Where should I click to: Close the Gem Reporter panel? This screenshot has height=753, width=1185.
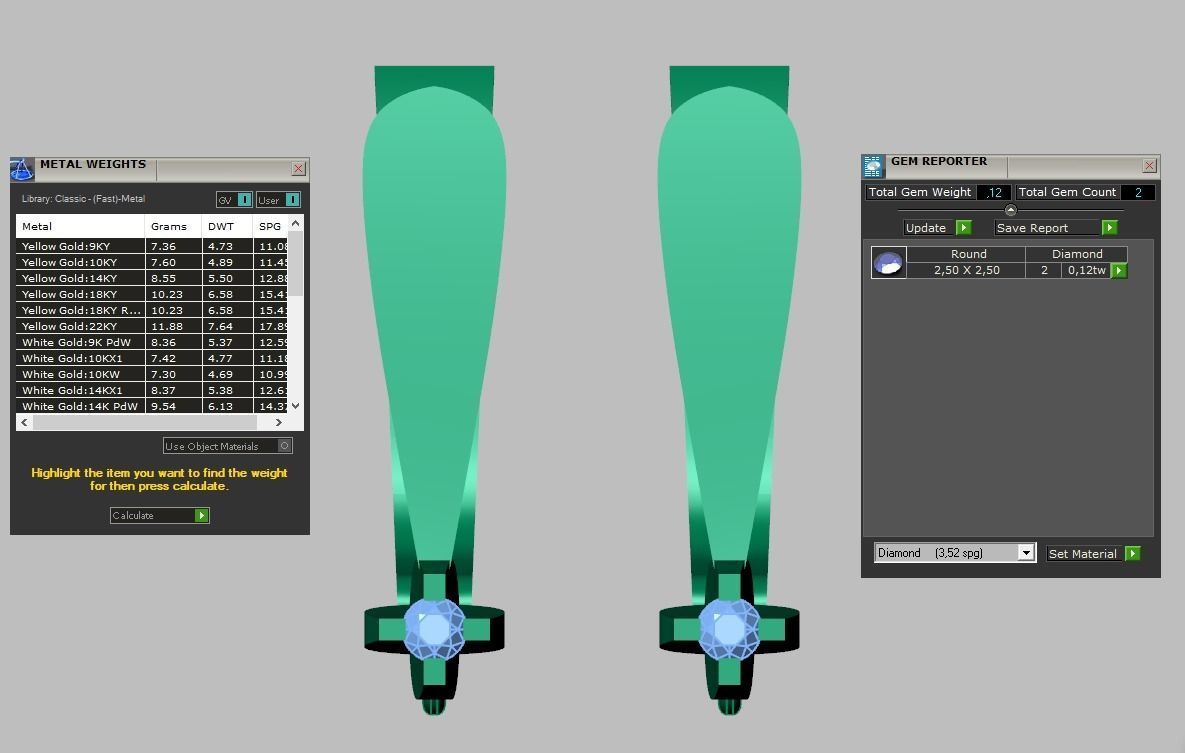tap(1149, 166)
